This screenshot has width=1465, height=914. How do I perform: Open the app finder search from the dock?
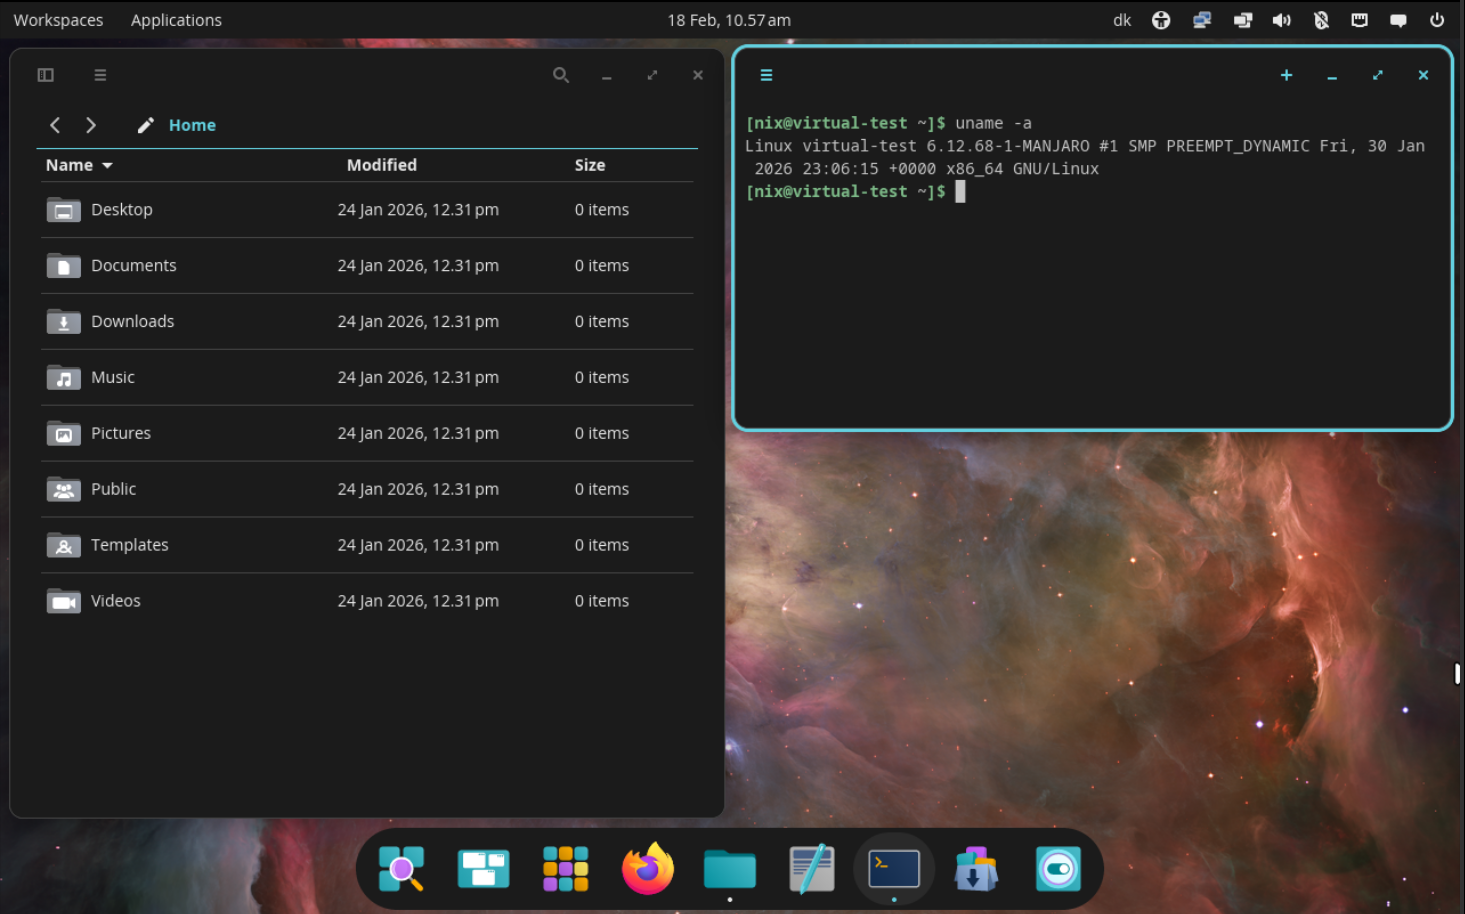pos(401,868)
